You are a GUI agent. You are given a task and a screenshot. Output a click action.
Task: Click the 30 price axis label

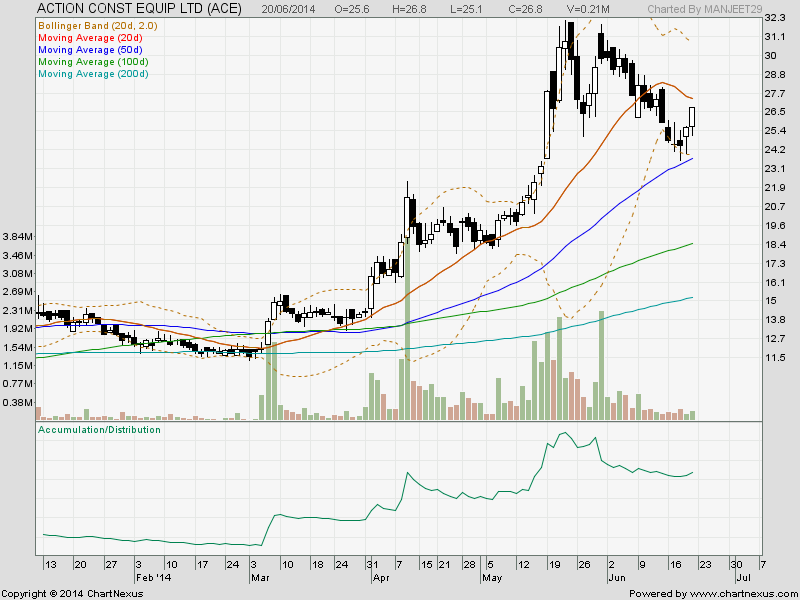point(770,56)
